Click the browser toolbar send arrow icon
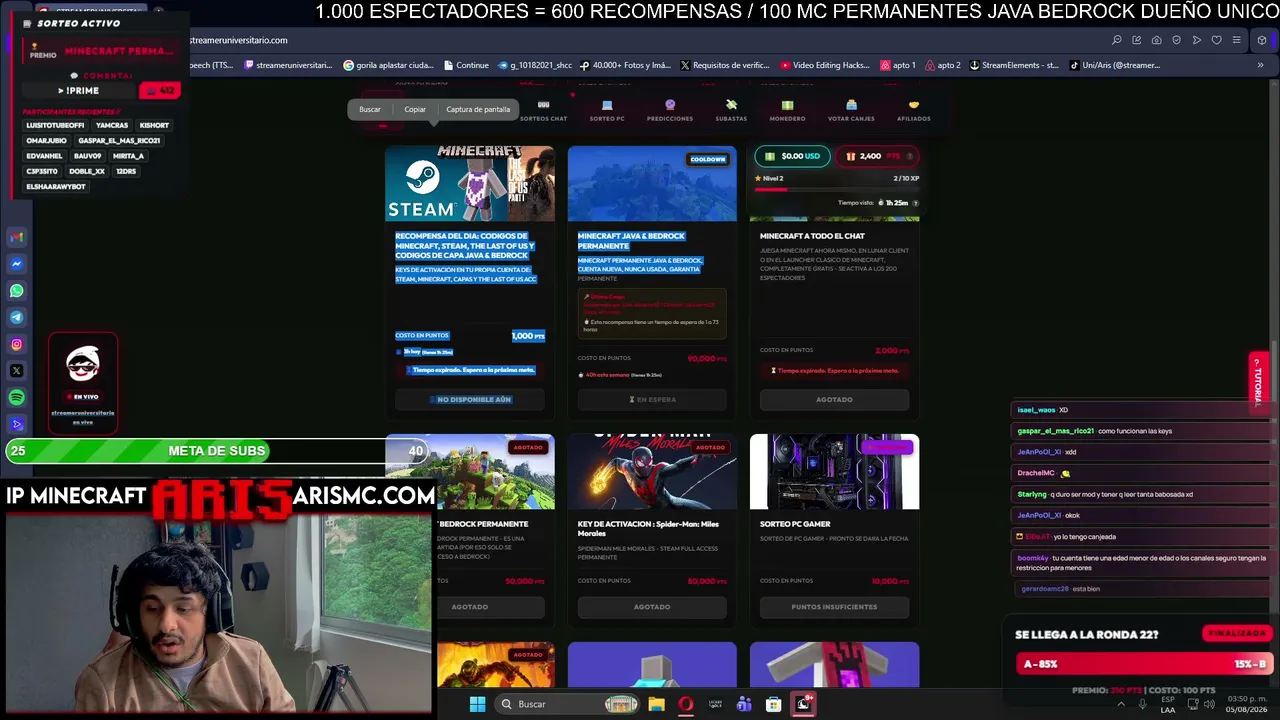The height and width of the screenshot is (720, 1280). pyautogui.click(x=1197, y=40)
